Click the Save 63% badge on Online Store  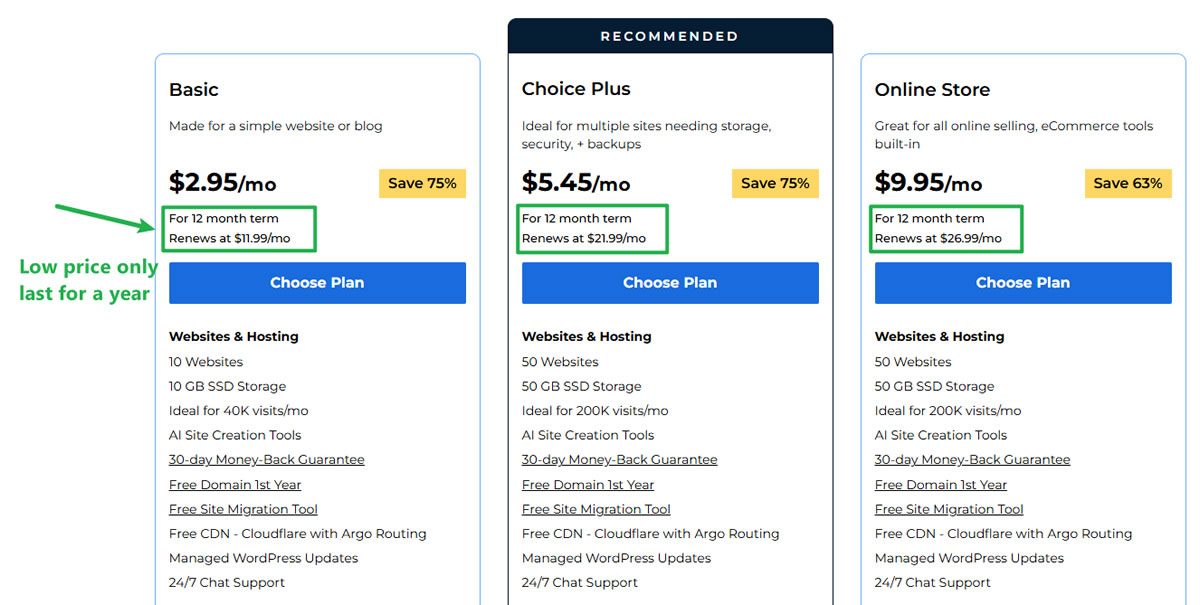tap(1128, 184)
